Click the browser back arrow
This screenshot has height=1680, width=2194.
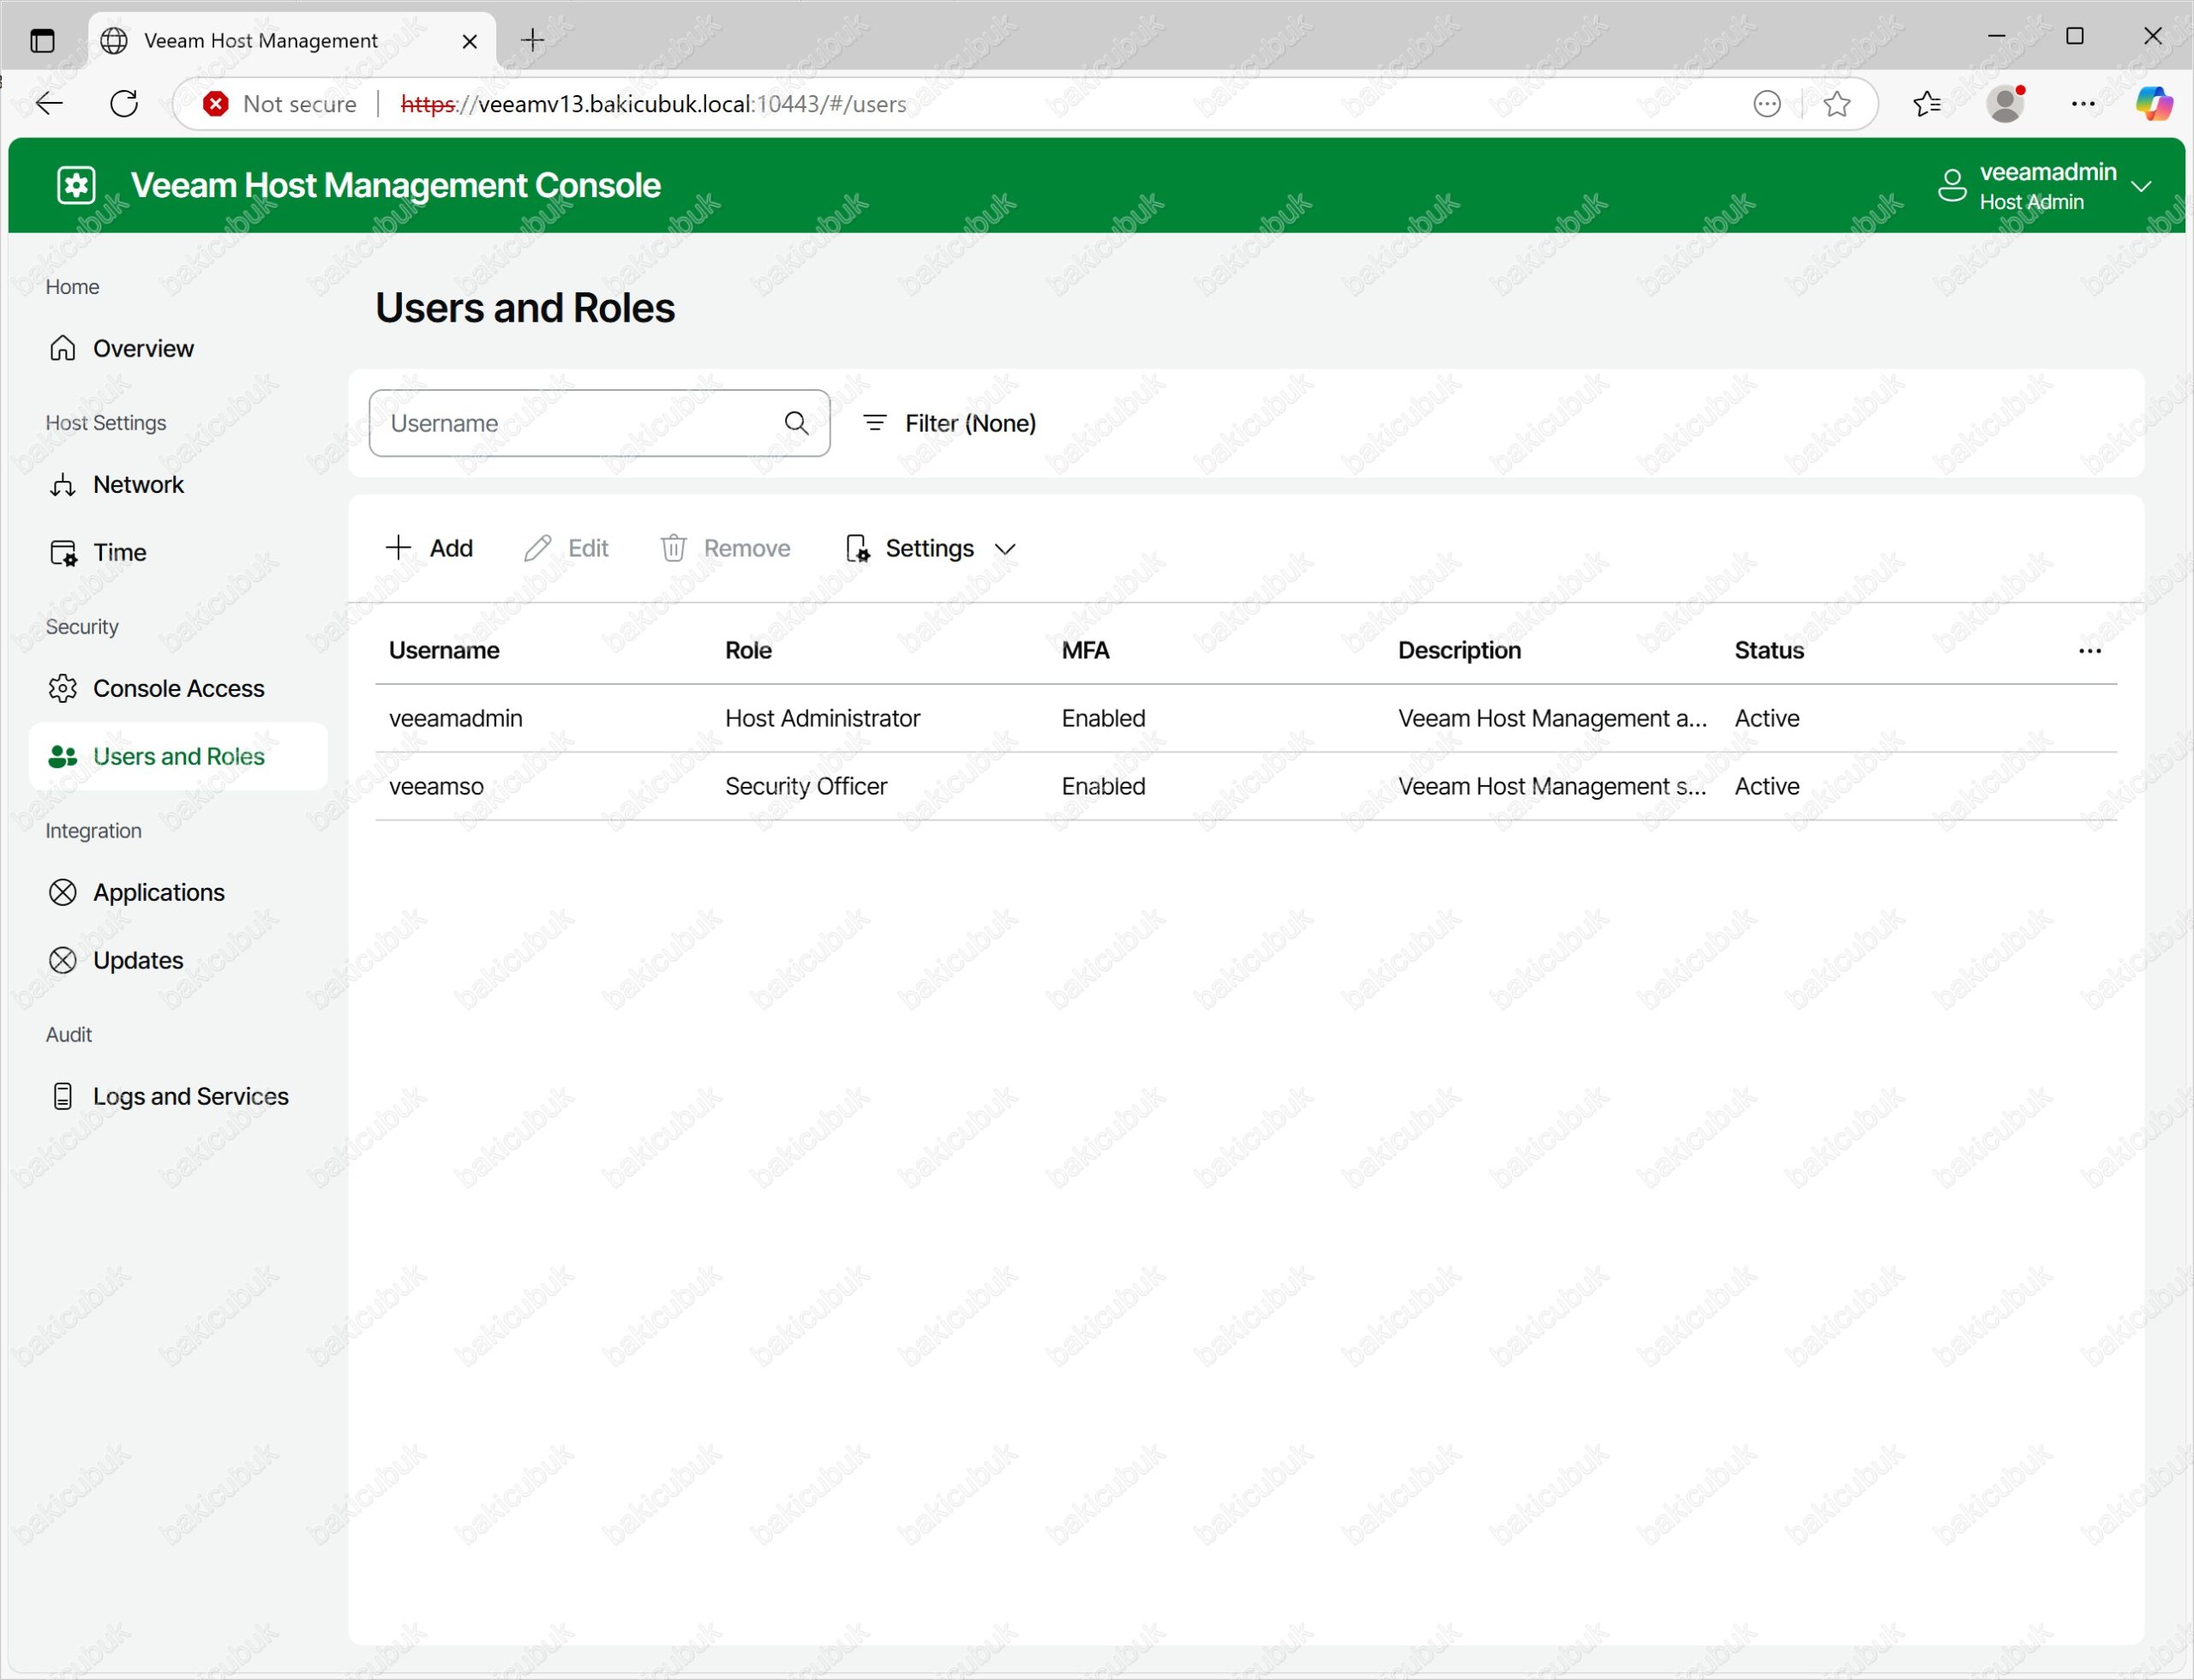click(49, 103)
